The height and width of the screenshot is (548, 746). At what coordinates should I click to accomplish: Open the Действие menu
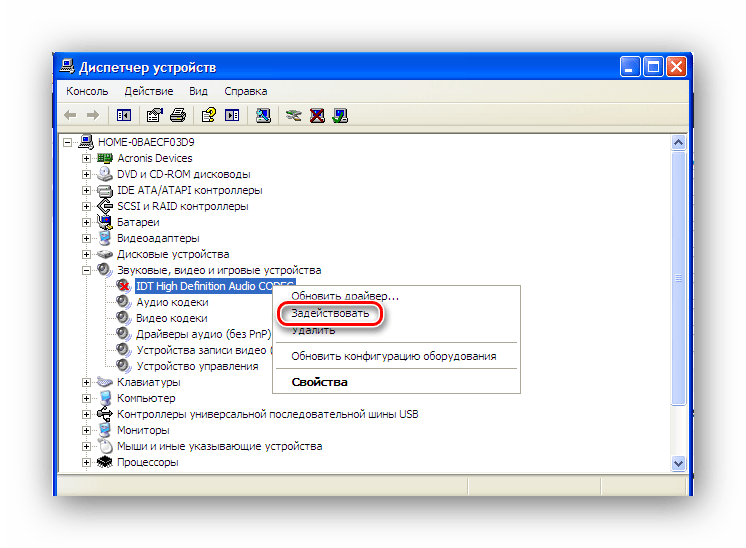click(x=148, y=91)
